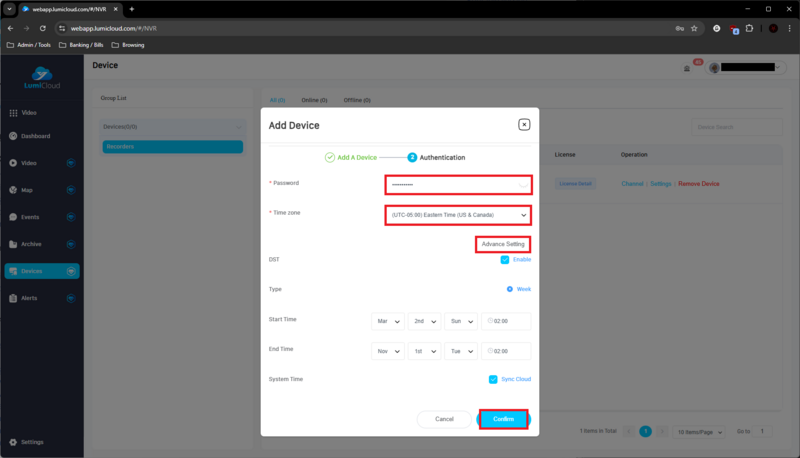Select the Week type radio button
Screen dimensions: 800x458
coord(509,289)
